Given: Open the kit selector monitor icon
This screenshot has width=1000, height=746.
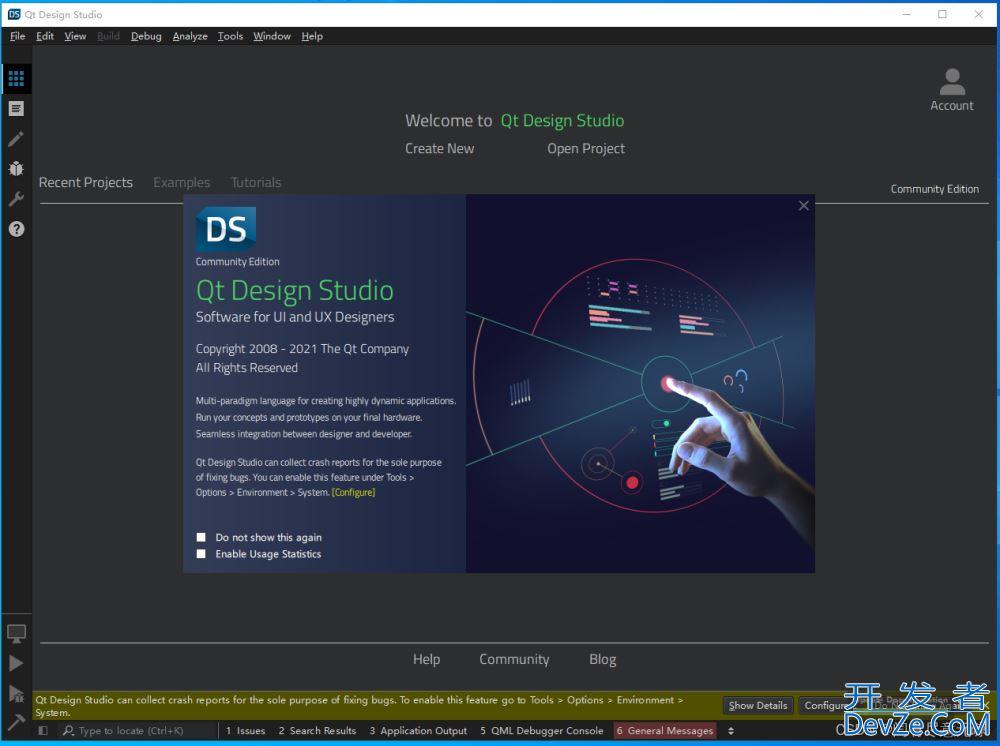Looking at the screenshot, I should [x=16, y=633].
